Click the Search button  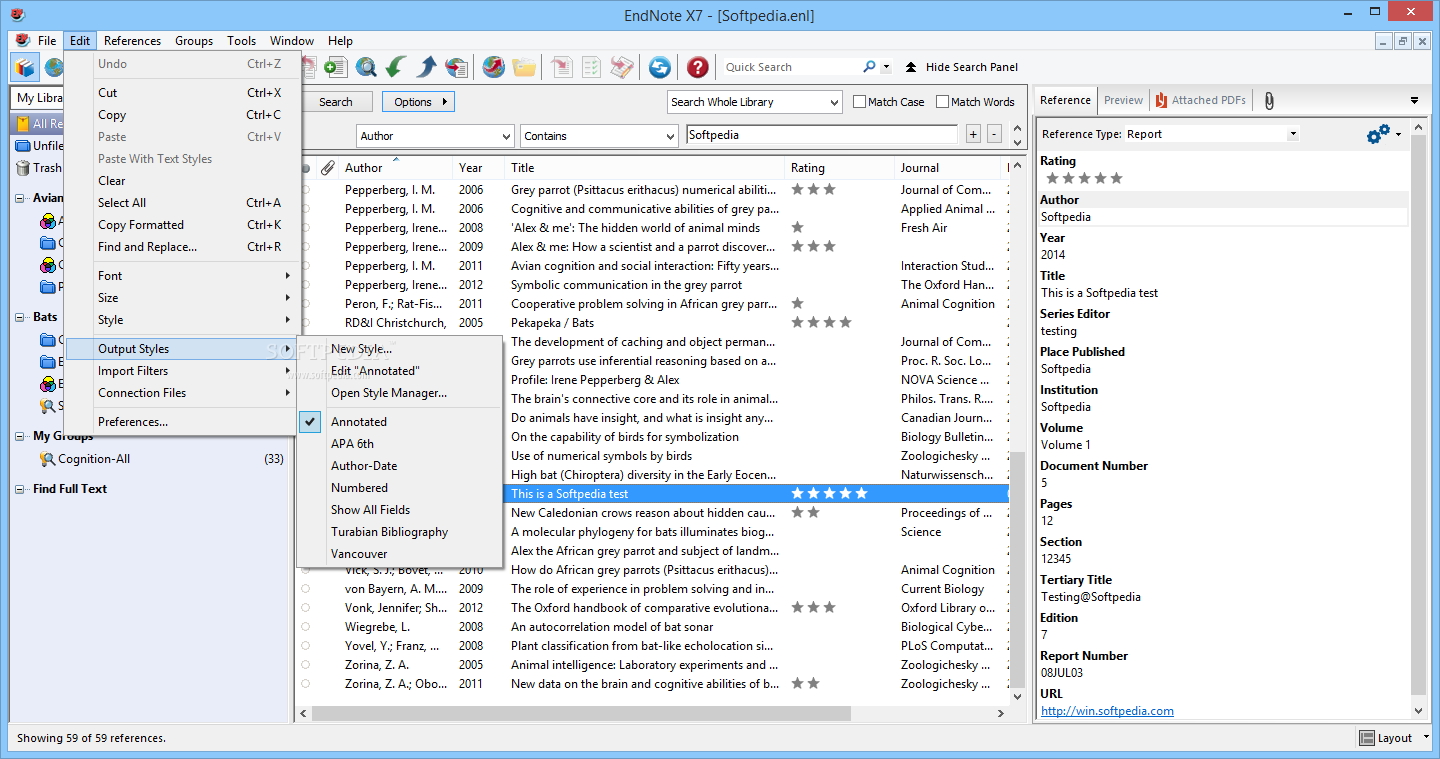tap(336, 102)
